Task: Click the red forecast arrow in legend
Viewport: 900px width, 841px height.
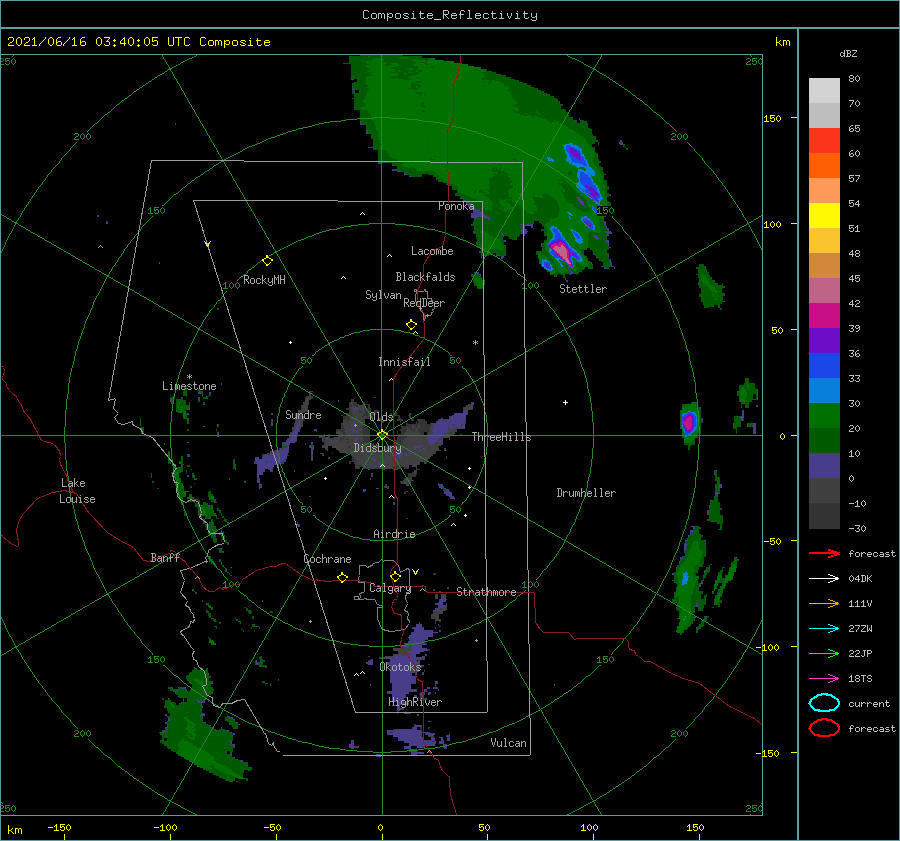Action: pos(824,553)
